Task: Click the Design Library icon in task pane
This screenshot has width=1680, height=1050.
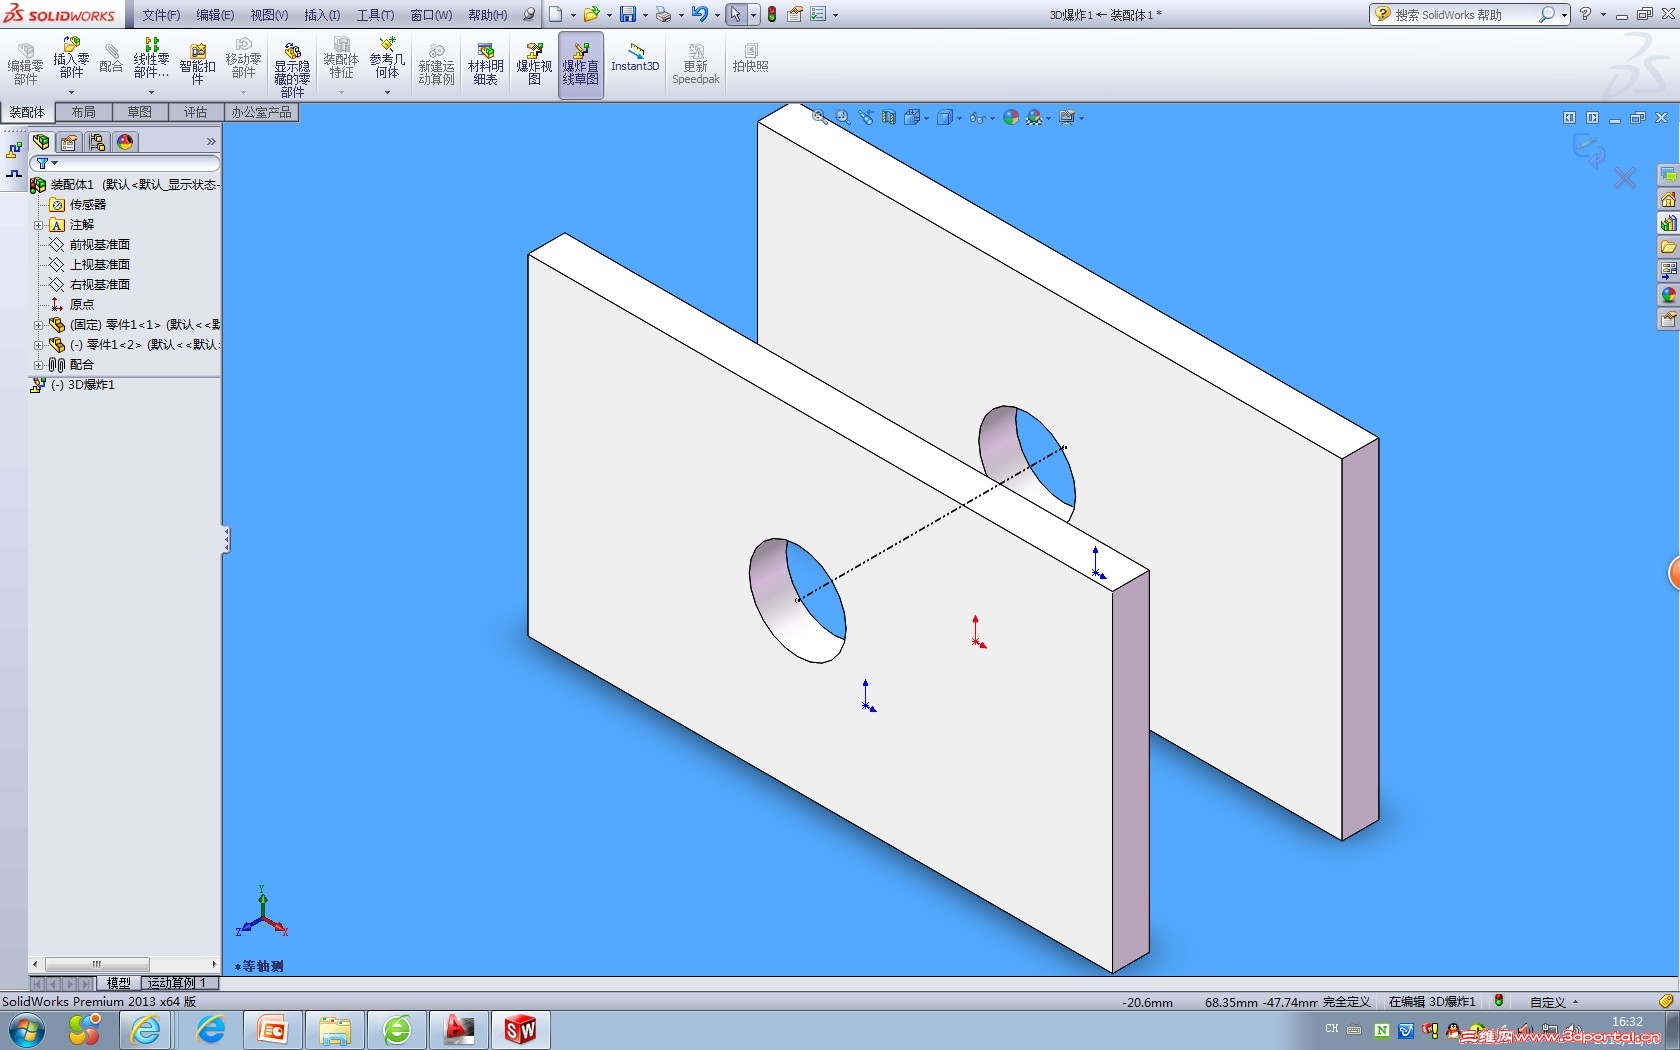Action: pos(1668,224)
